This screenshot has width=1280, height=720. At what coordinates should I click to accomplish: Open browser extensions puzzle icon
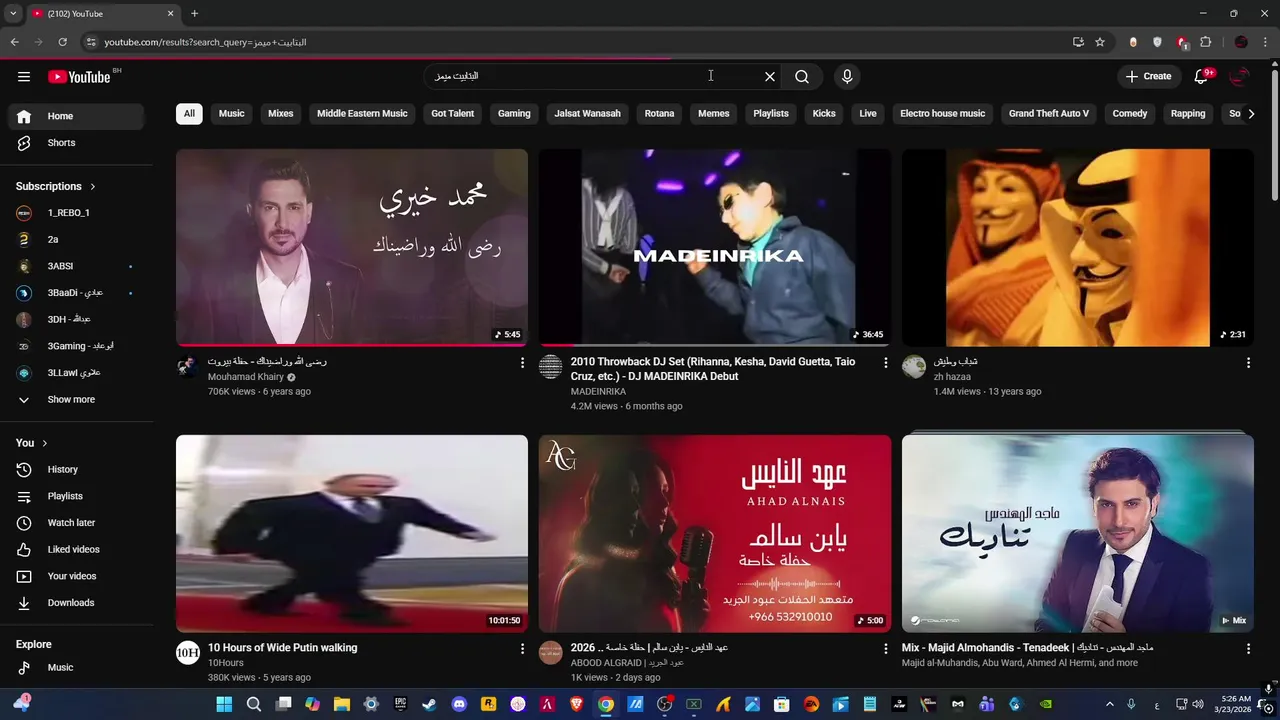click(x=1205, y=42)
